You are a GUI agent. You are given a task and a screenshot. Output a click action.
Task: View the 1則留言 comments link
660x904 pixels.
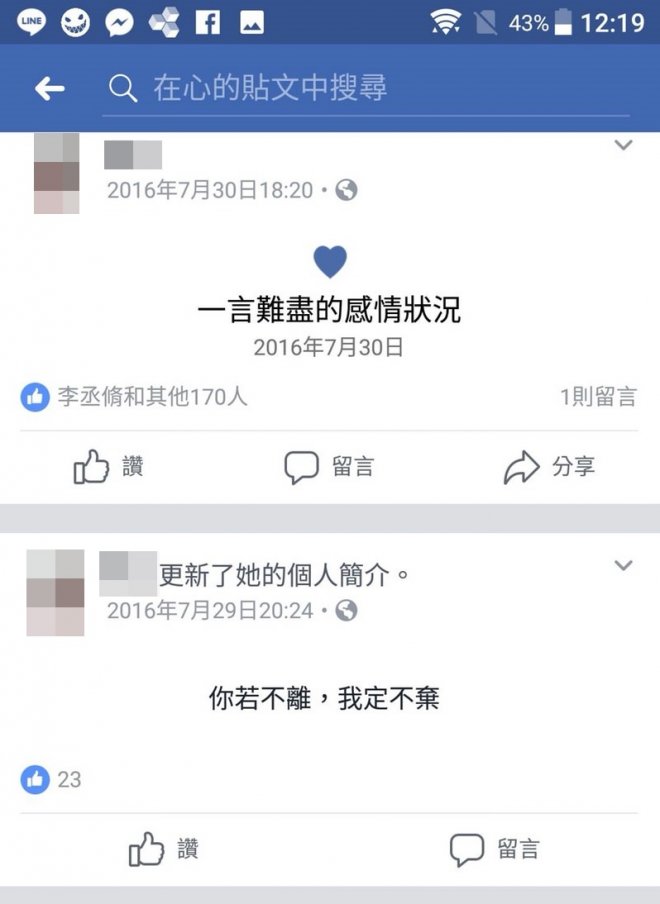coord(598,397)
